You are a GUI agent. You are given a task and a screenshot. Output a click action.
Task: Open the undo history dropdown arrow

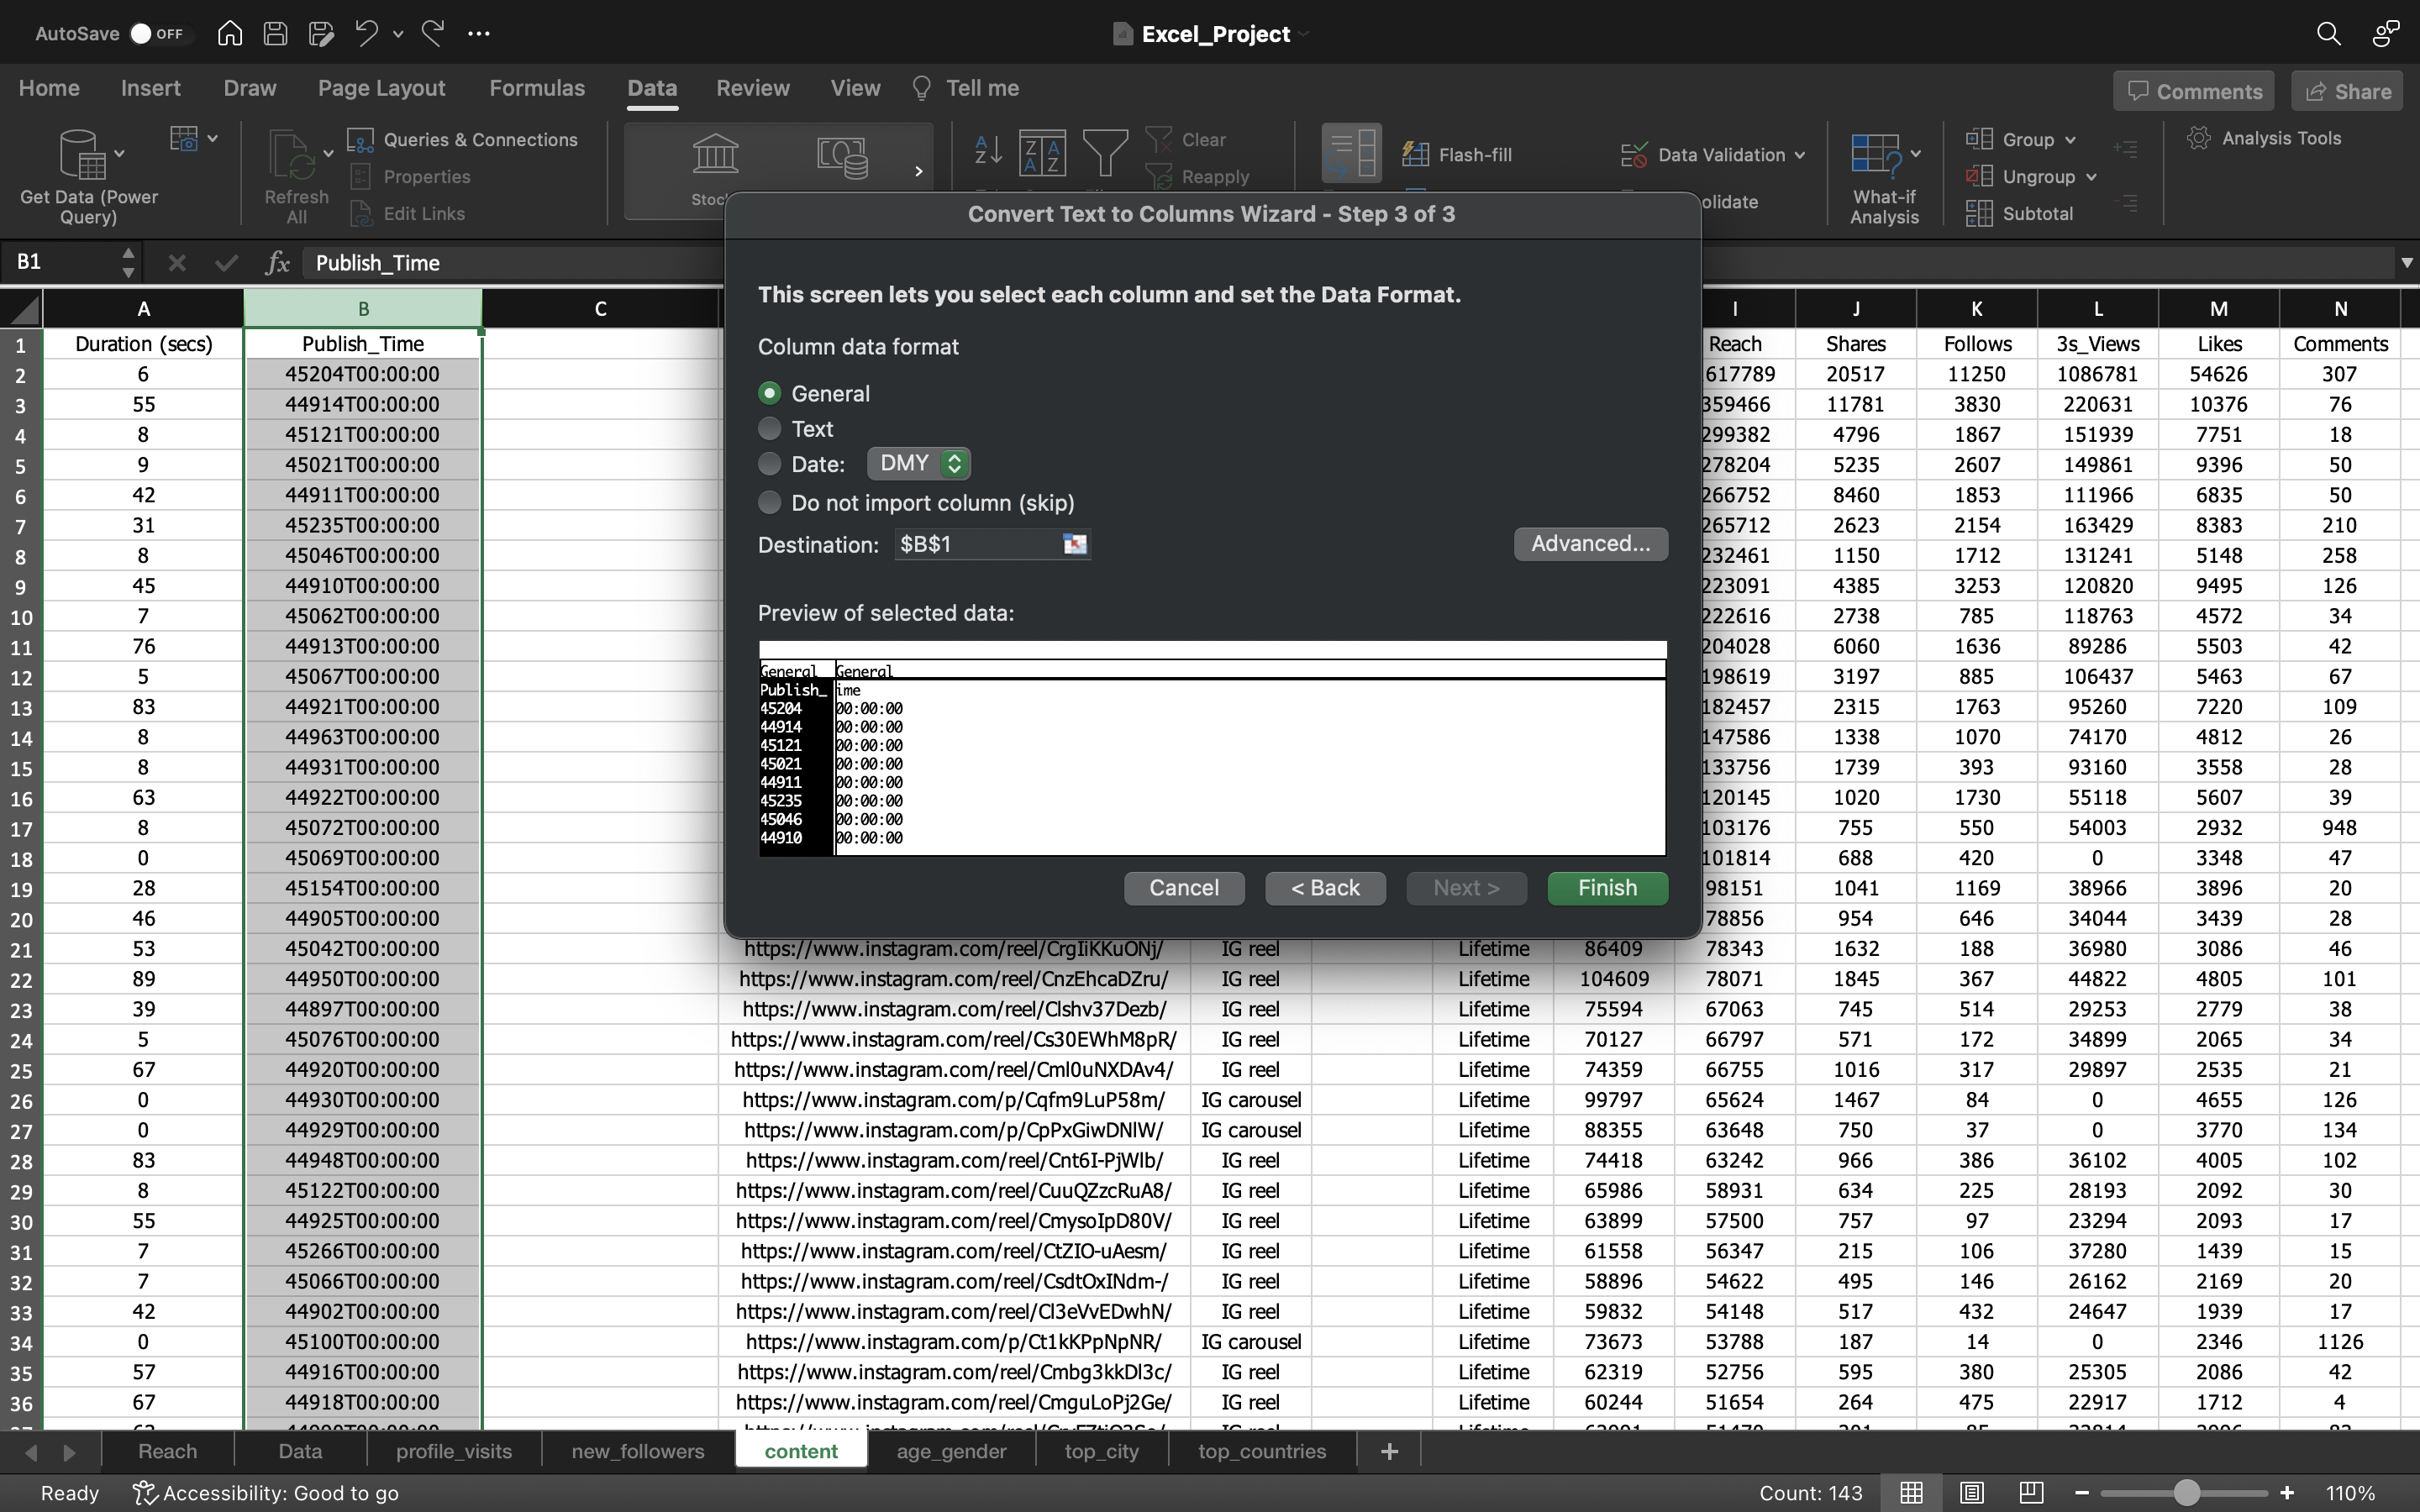click(x=398, y=34)
